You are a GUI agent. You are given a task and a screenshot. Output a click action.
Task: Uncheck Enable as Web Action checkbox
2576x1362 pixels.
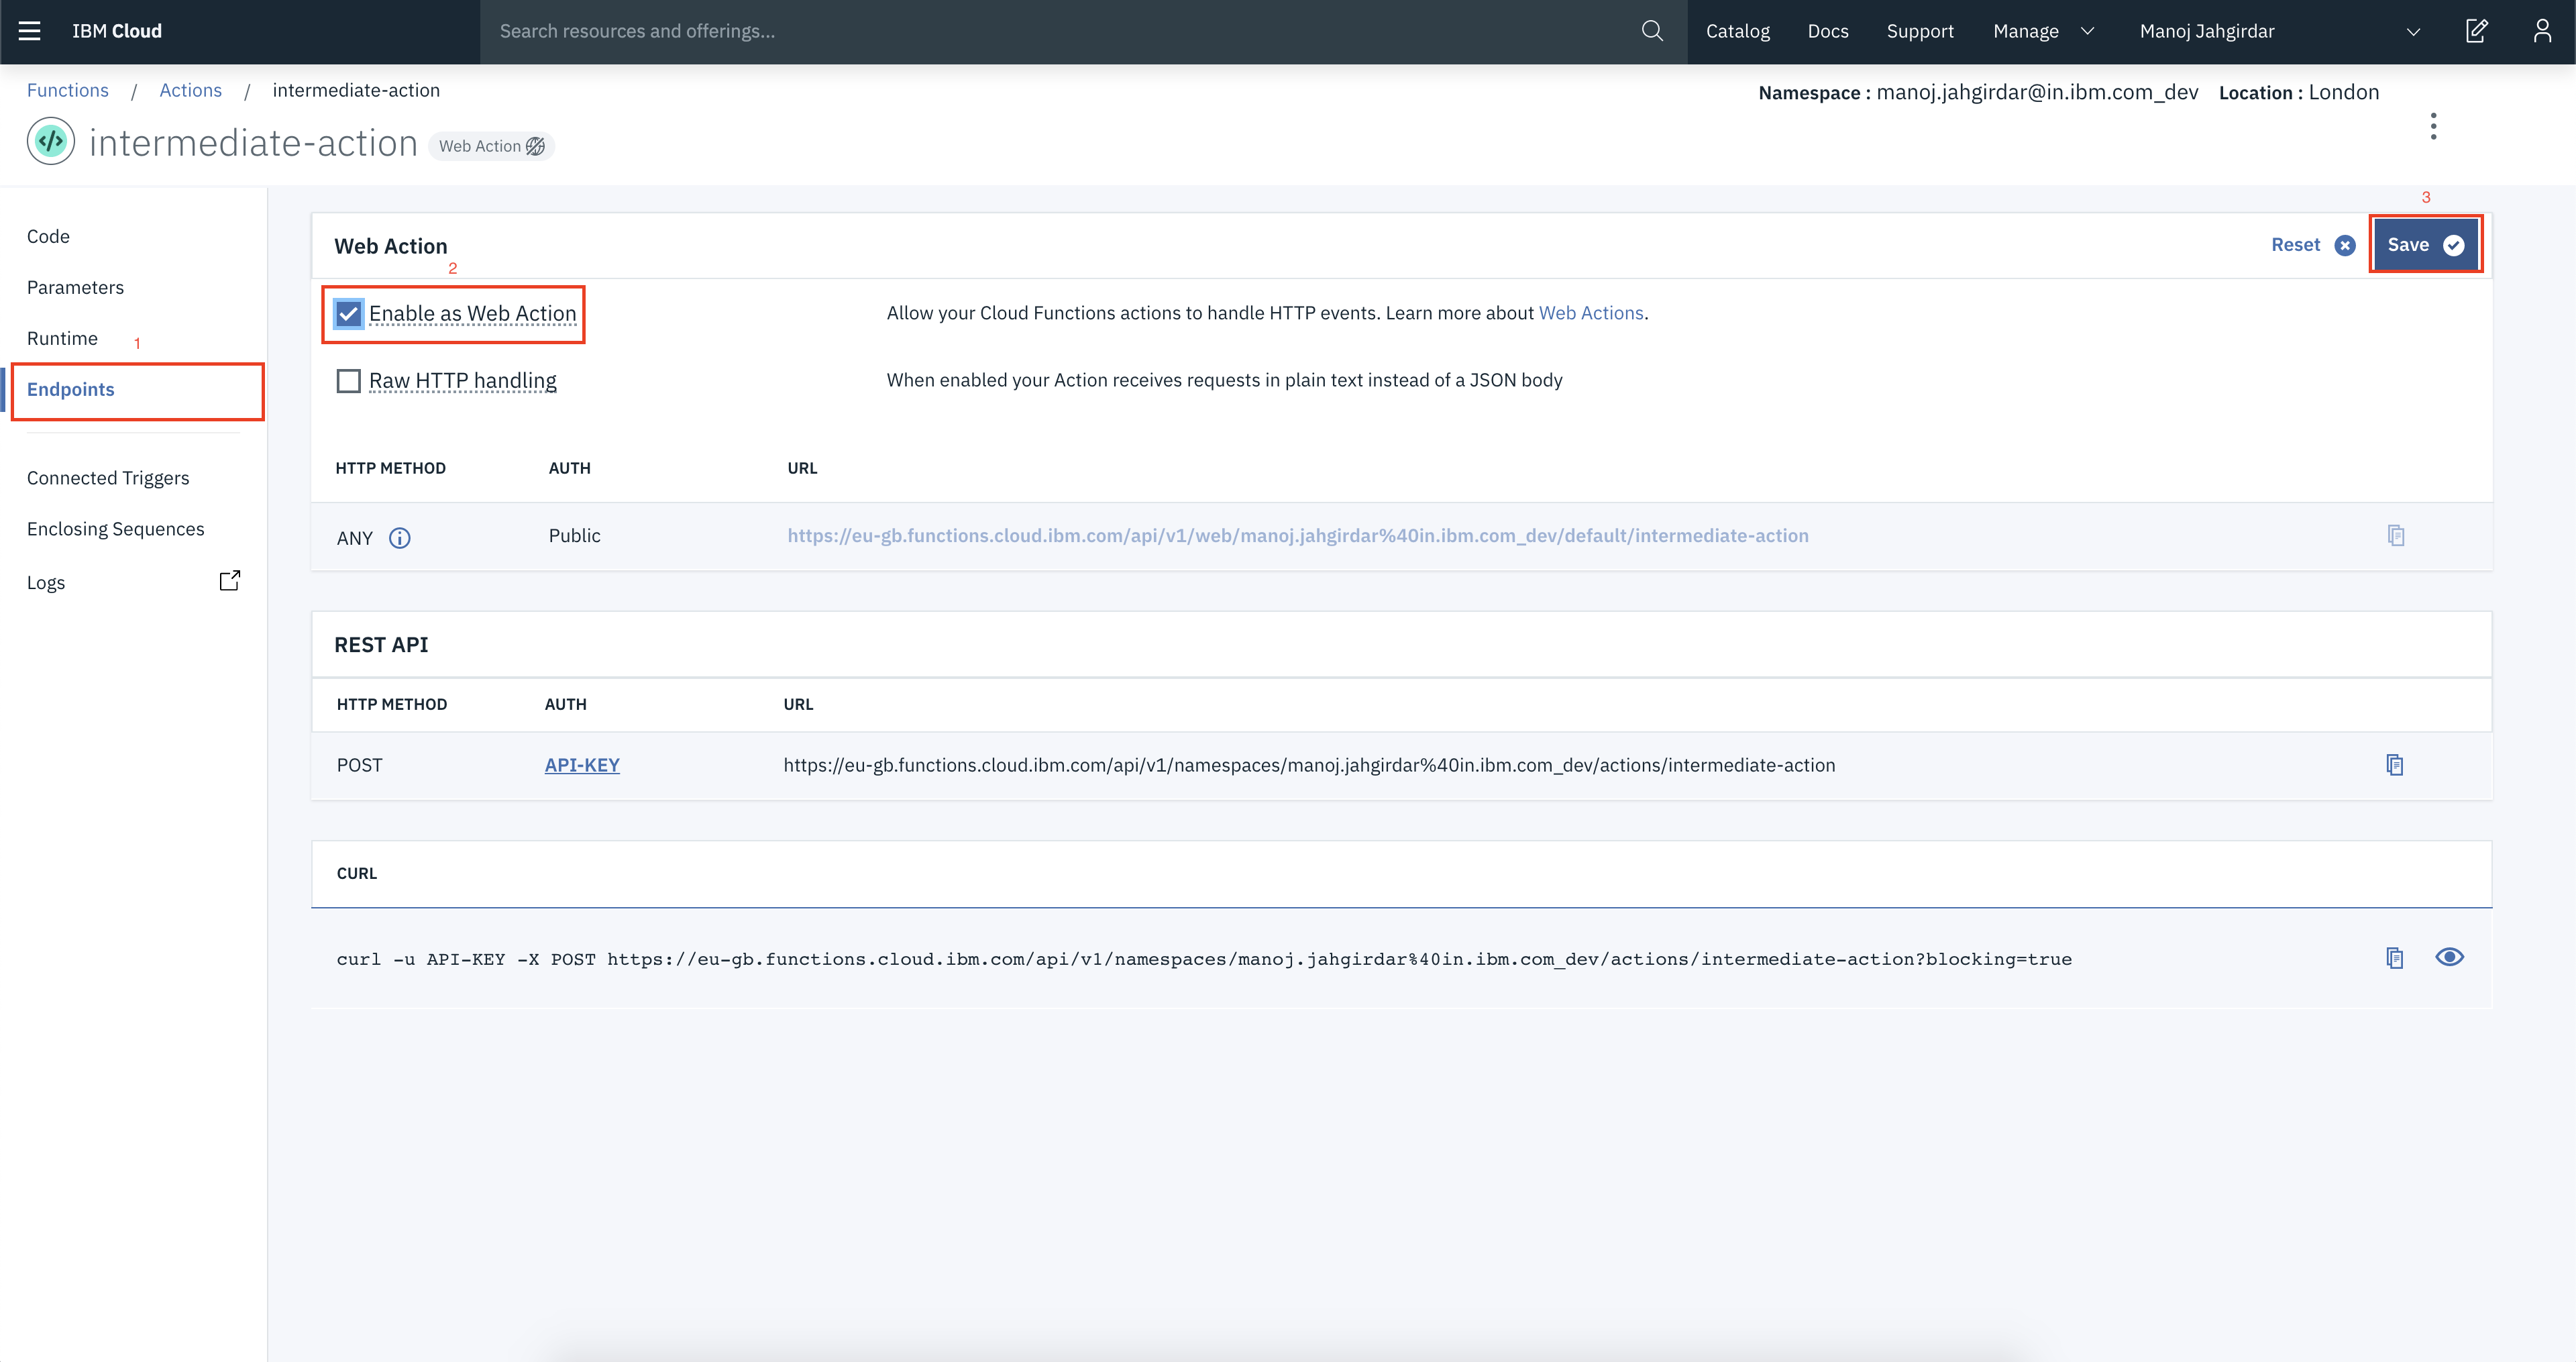pyautogui.click(x=348, y=314)
